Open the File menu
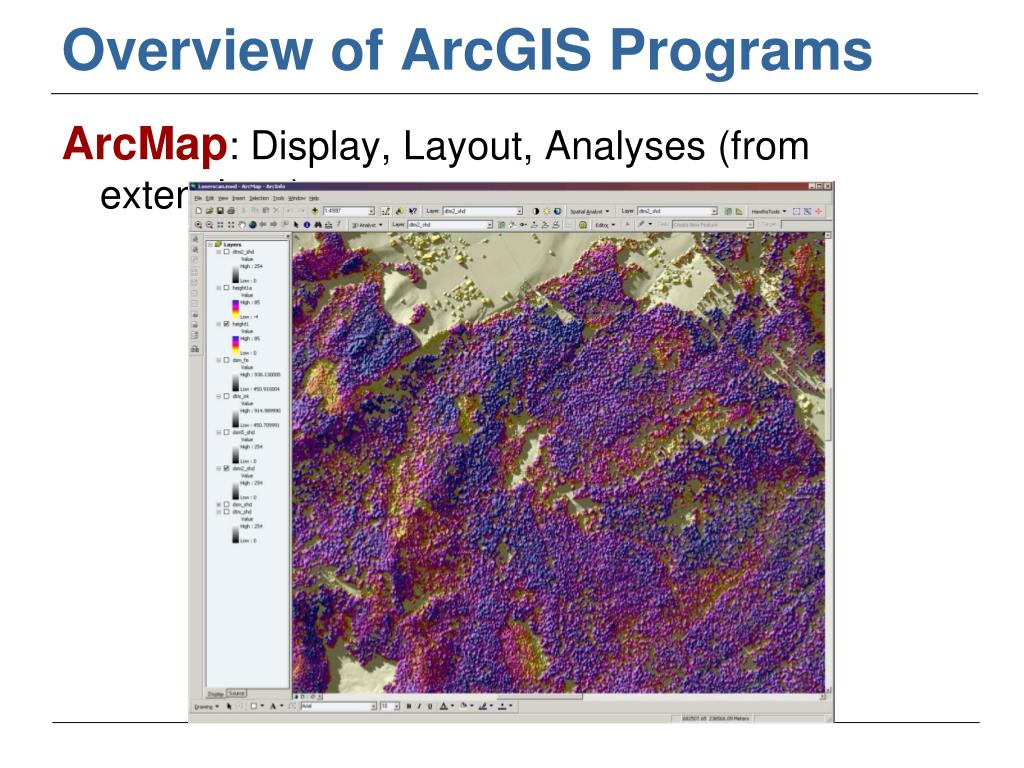1024x768 pixels. coord(198,198)
